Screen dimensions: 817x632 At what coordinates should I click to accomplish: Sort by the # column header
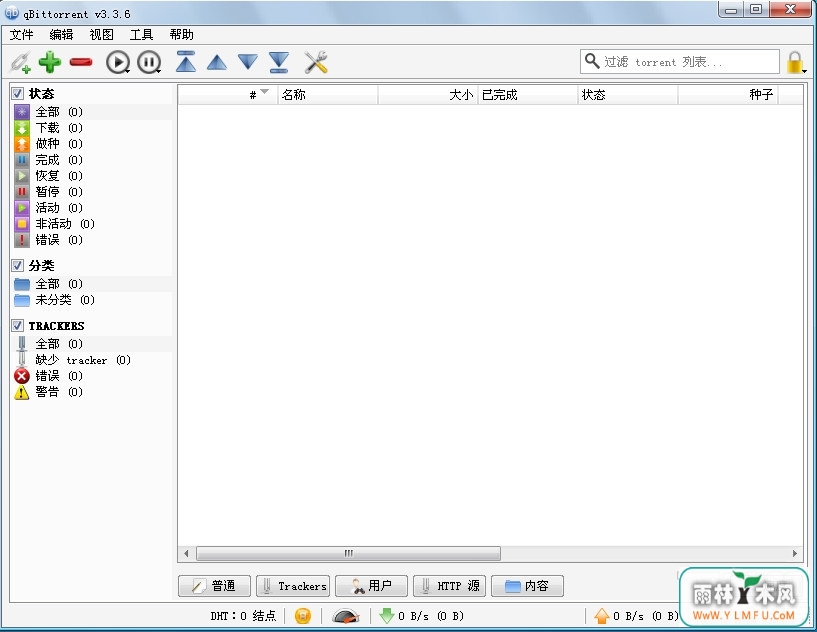point(228,95)
